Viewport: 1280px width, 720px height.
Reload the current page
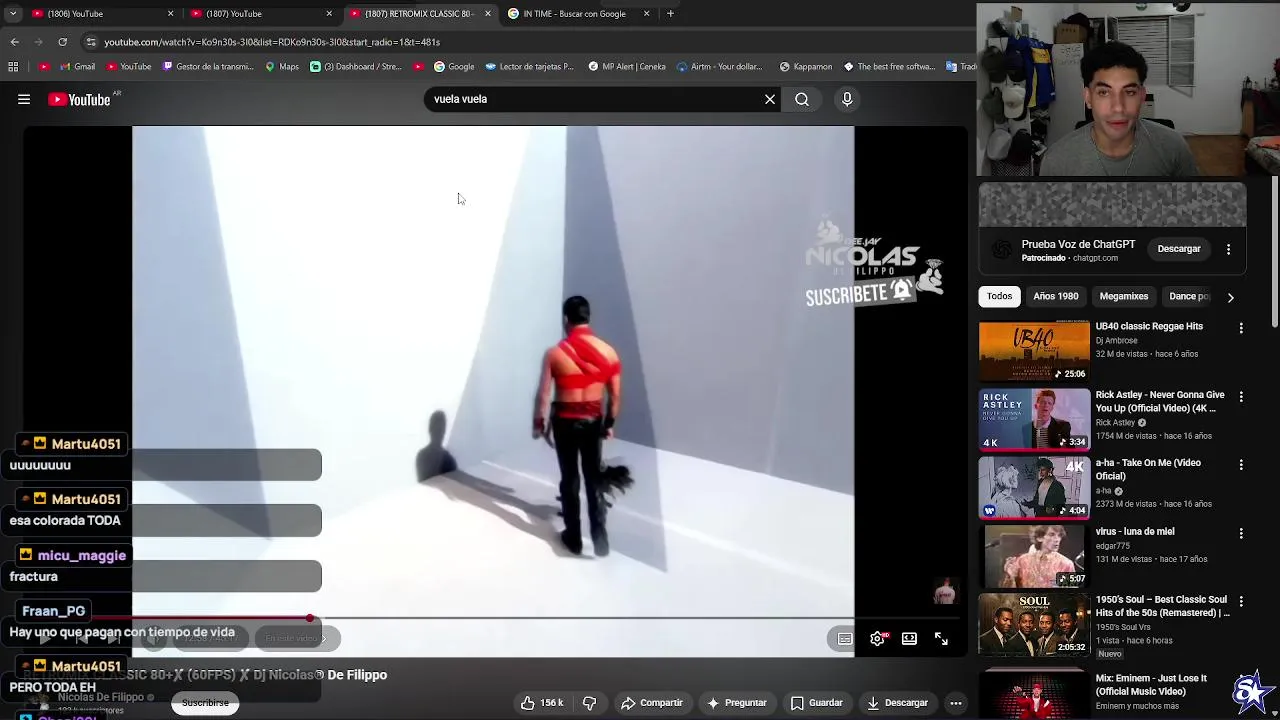62,42
